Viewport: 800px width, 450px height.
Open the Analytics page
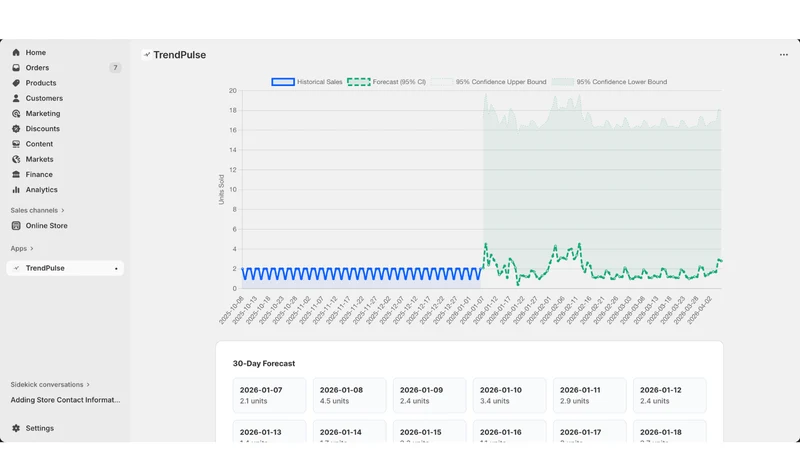pos(65,190)
